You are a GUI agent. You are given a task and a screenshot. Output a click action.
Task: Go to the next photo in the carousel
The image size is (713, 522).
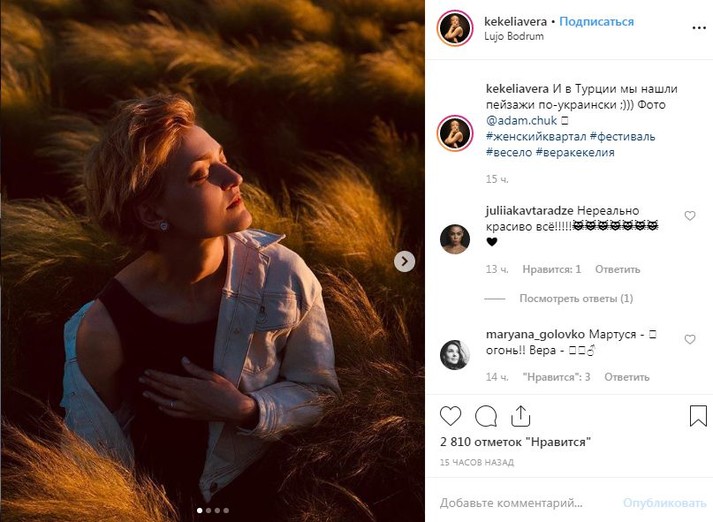coord(404,261)
